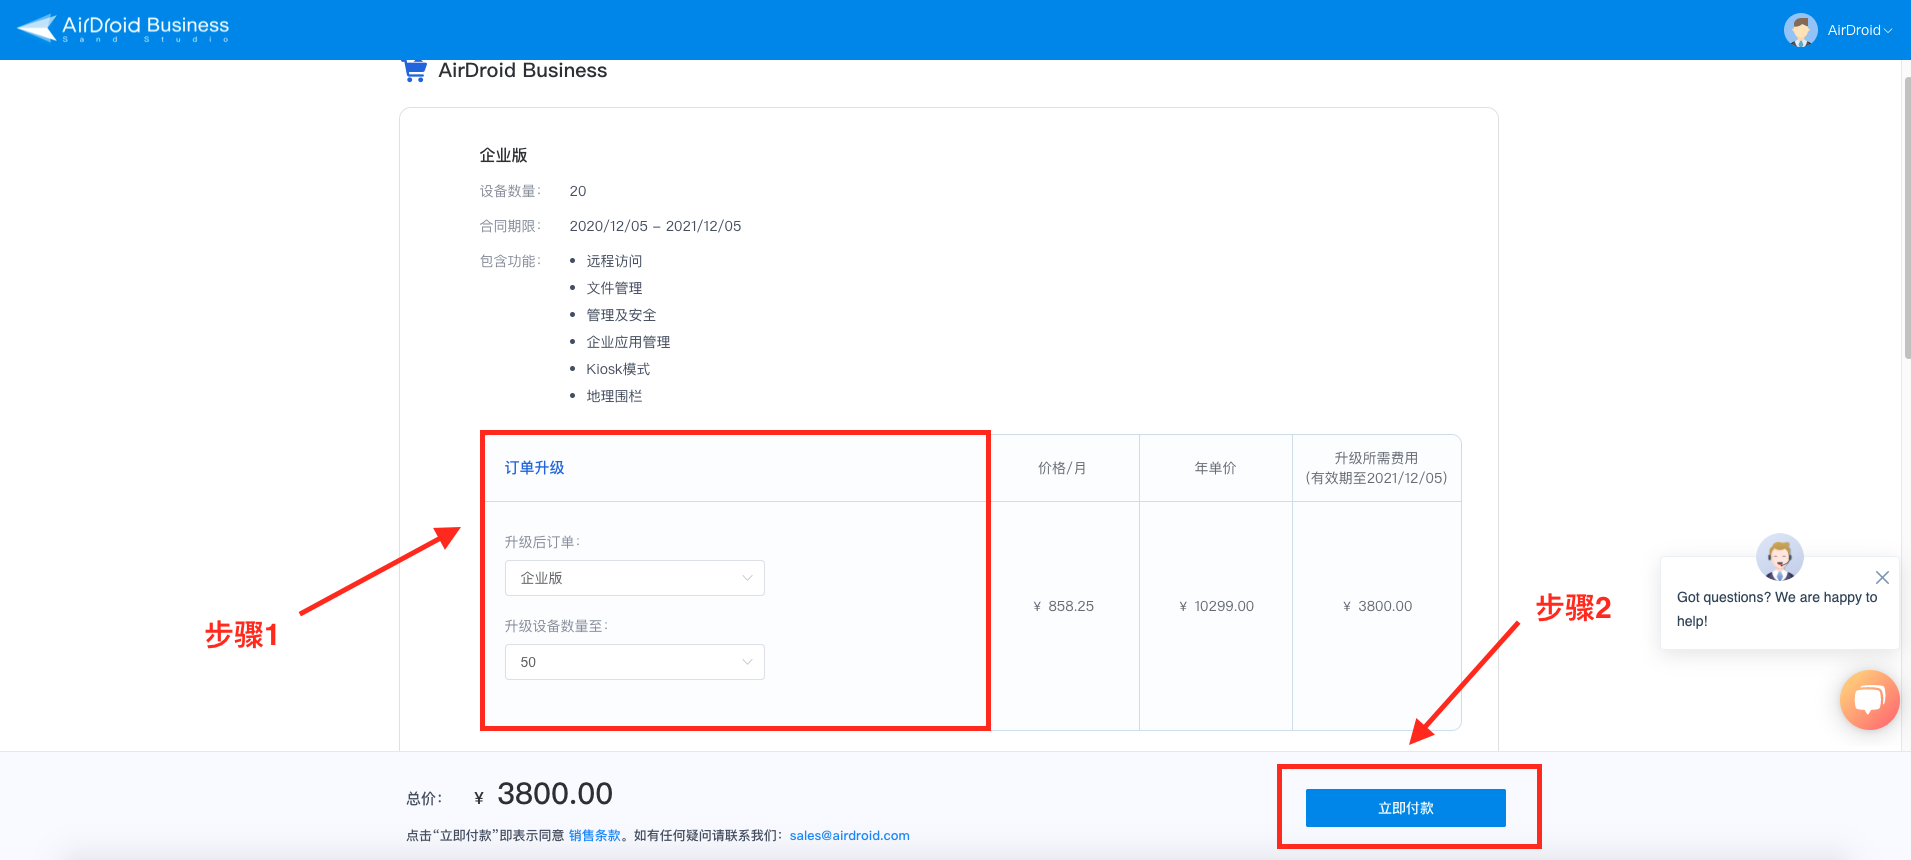Click the 远程访问 feature item
1911x860 pixels.
click(x=614, y=261)
